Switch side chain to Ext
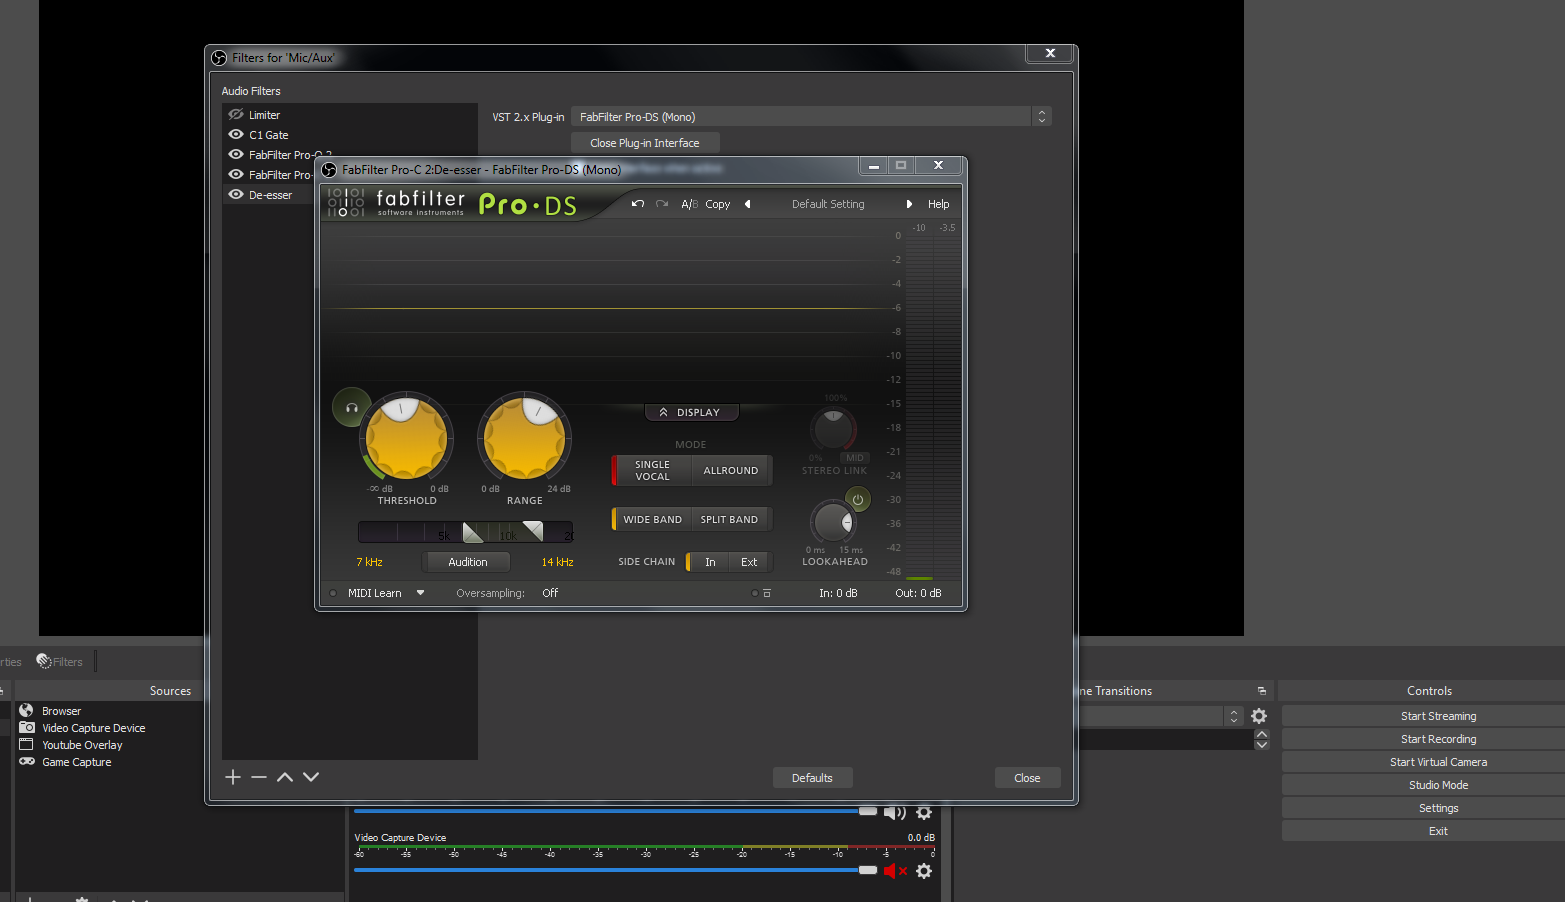1565x902 pixels. (749, 562)
